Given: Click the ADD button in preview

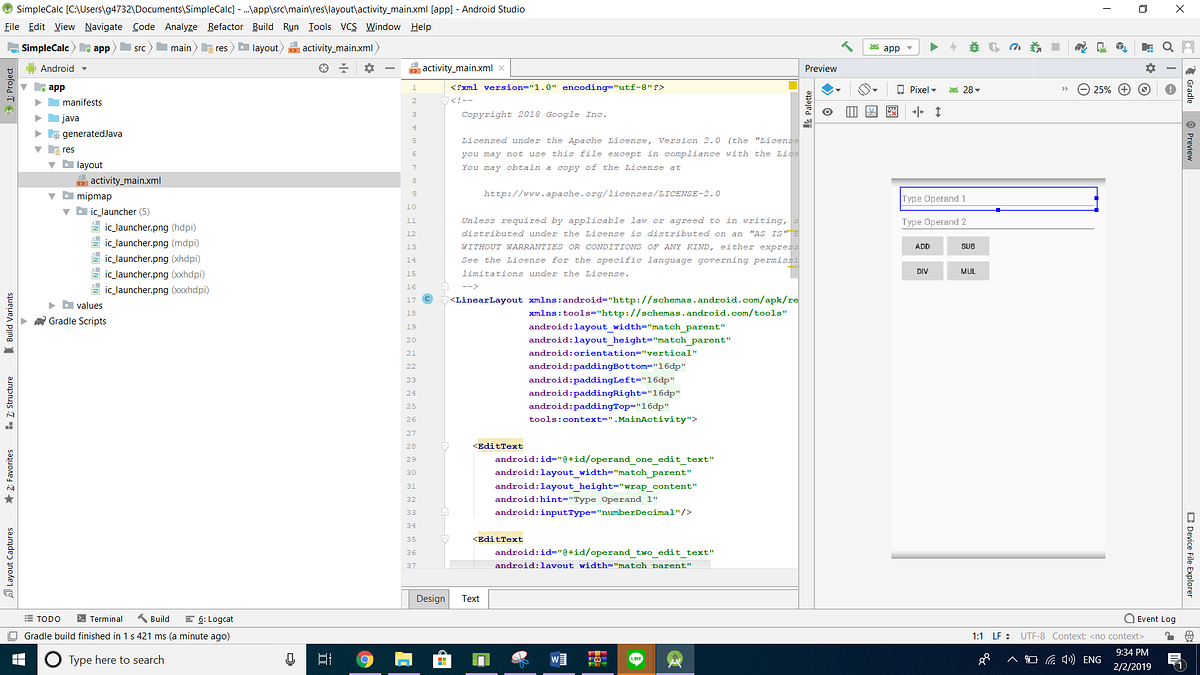Looking at the screenshot, I should (922, 246).
